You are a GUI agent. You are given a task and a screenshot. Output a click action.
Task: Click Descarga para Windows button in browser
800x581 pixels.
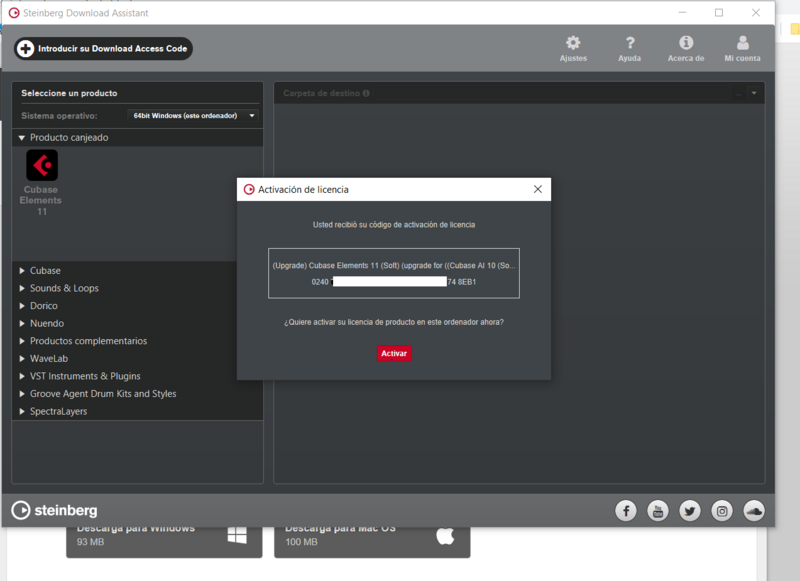pos(164,542)
